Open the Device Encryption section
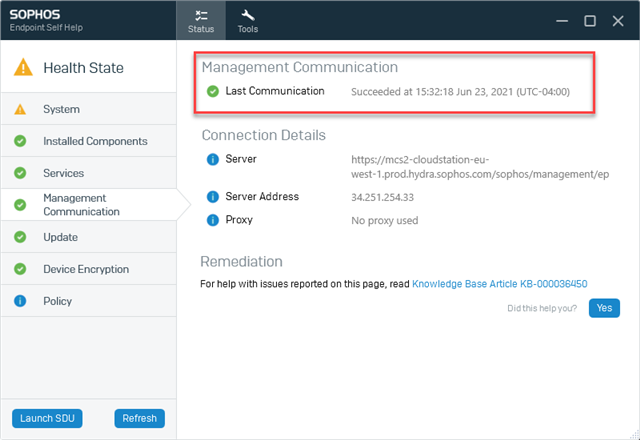The width and height of the screenshot is (640, 440). 89,269
